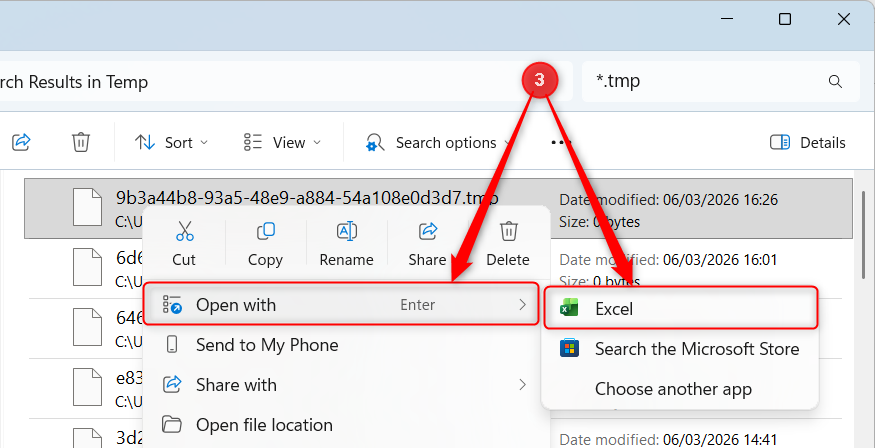This screenshot has width=875, height=448.
Task: Click the Microsoft Store icon
Action: 569,349
